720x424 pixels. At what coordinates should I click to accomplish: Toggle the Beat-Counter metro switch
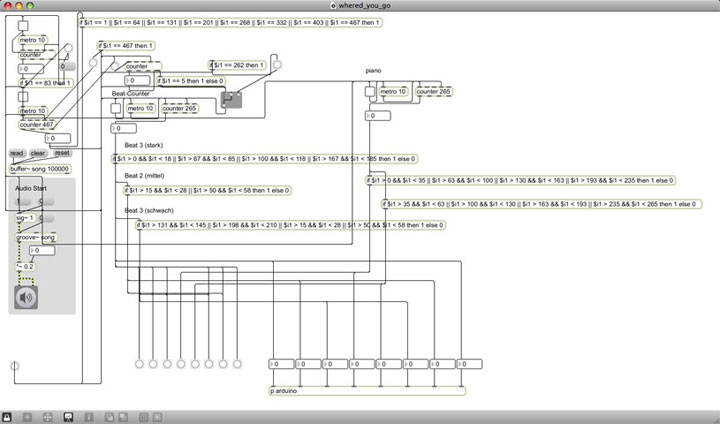tap(117, 109)
